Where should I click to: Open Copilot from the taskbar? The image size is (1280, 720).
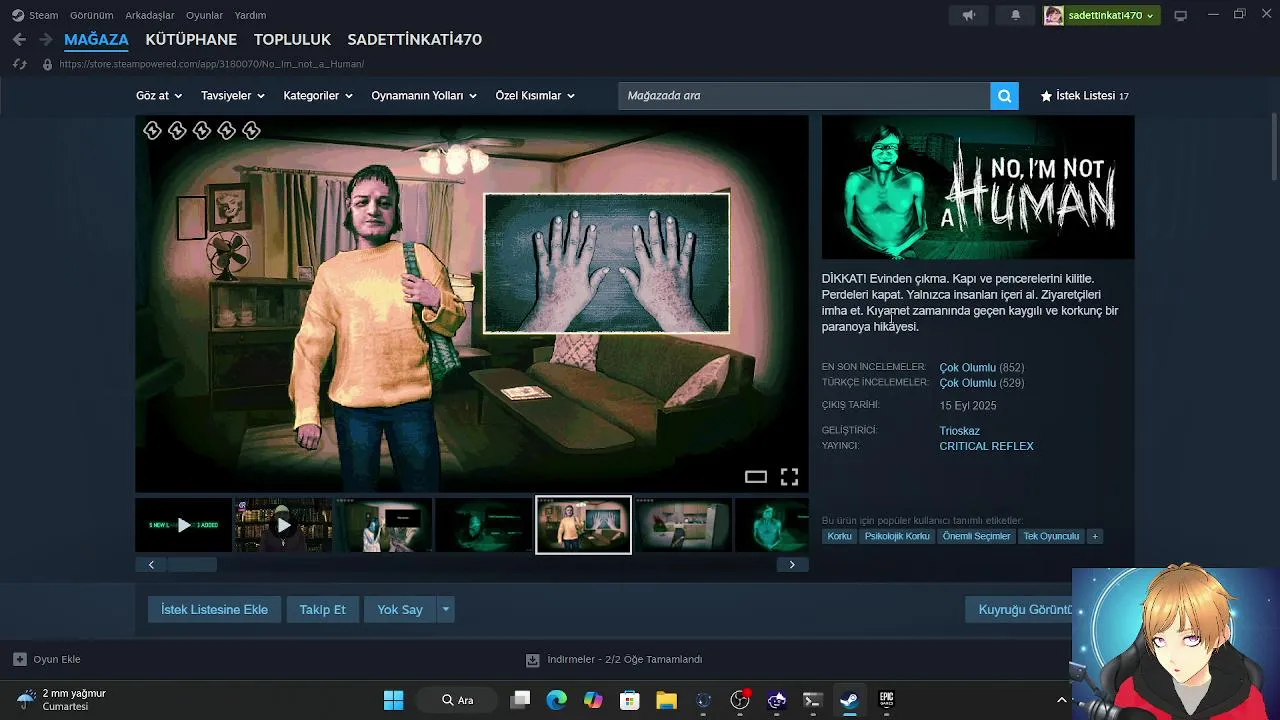tap(593, 700)
